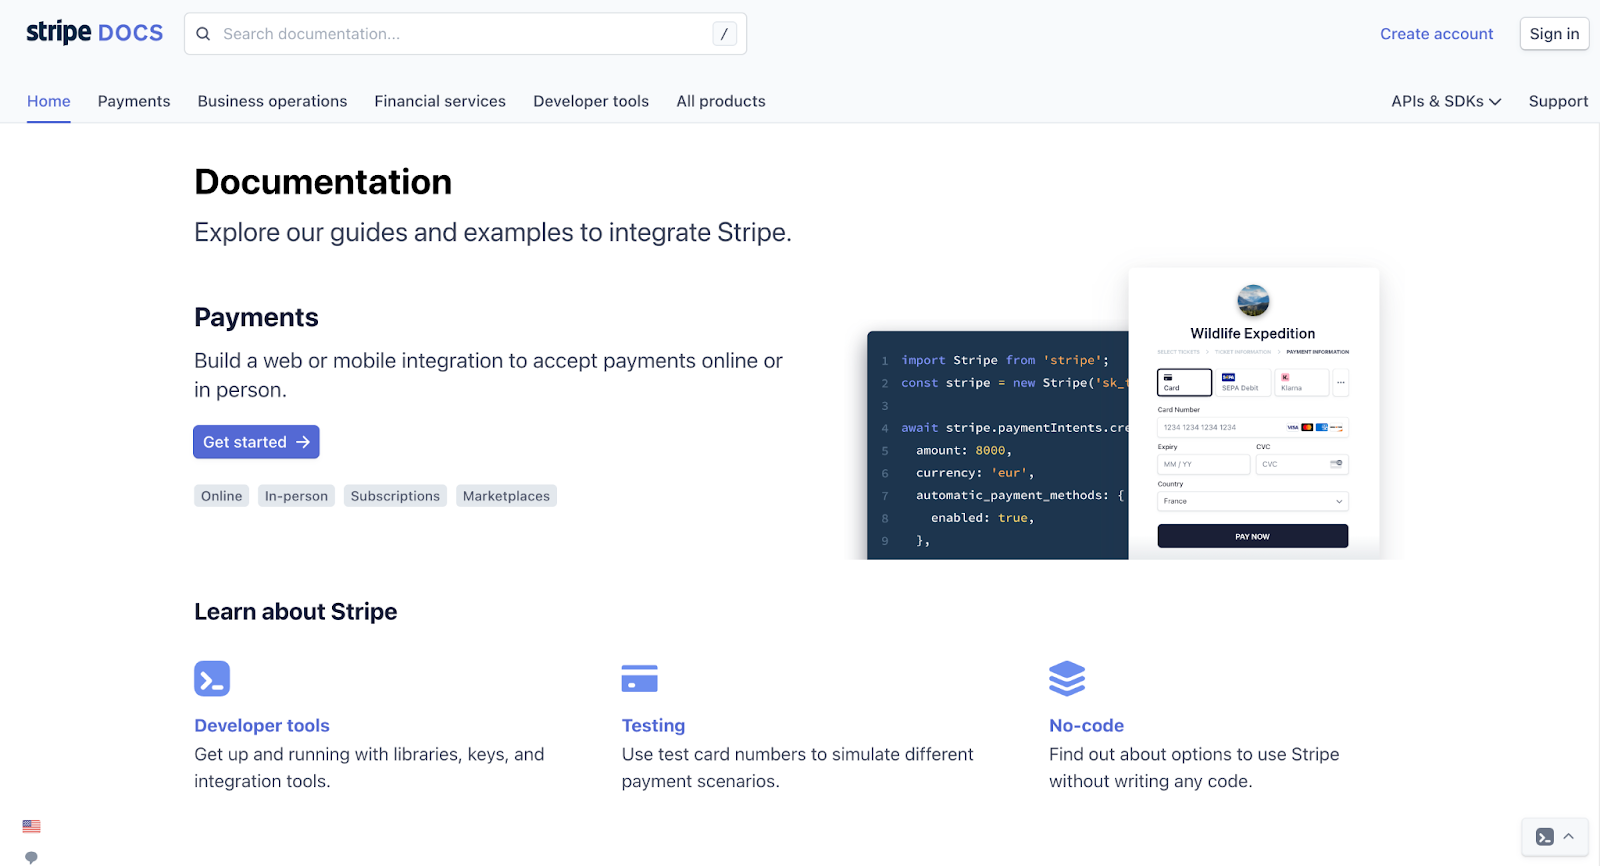The image size is (1600, 866).
Task: Select the SEPA Debit payment method
Action: point(1243,383)
